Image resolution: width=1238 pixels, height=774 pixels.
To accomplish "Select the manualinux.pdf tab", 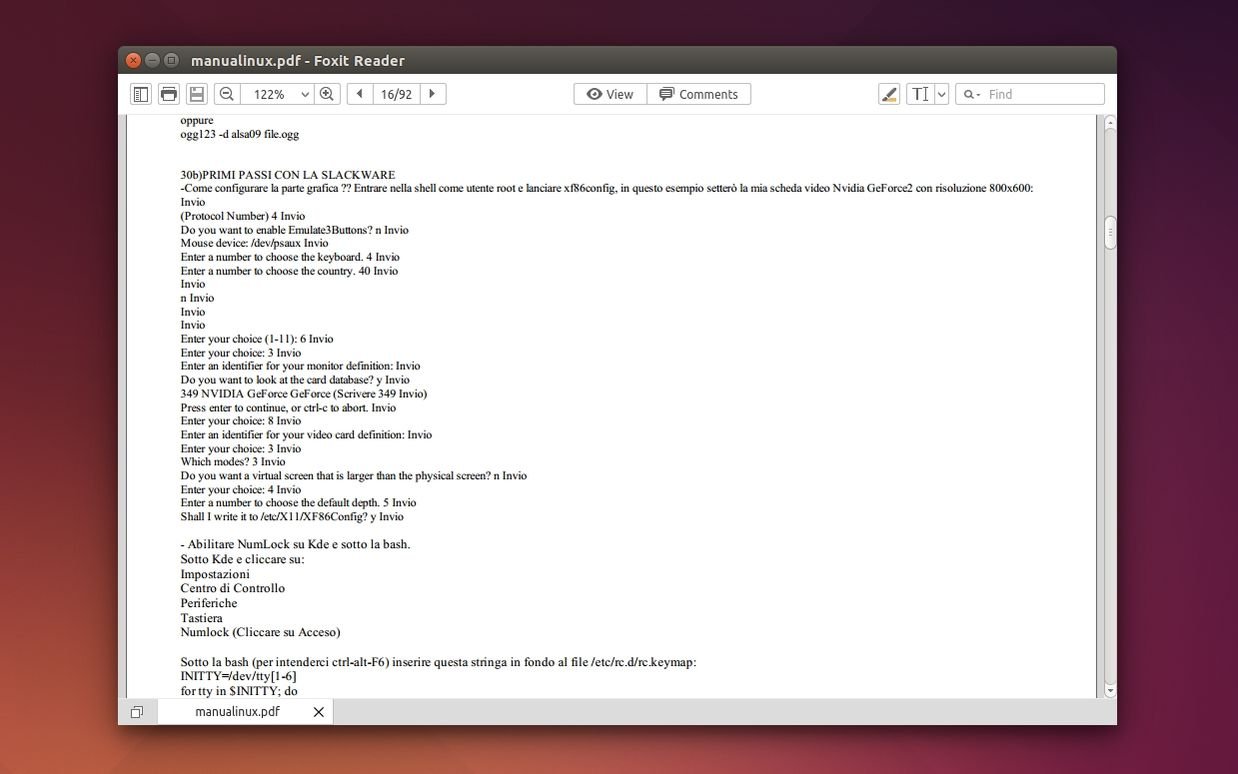I will 237,712.
